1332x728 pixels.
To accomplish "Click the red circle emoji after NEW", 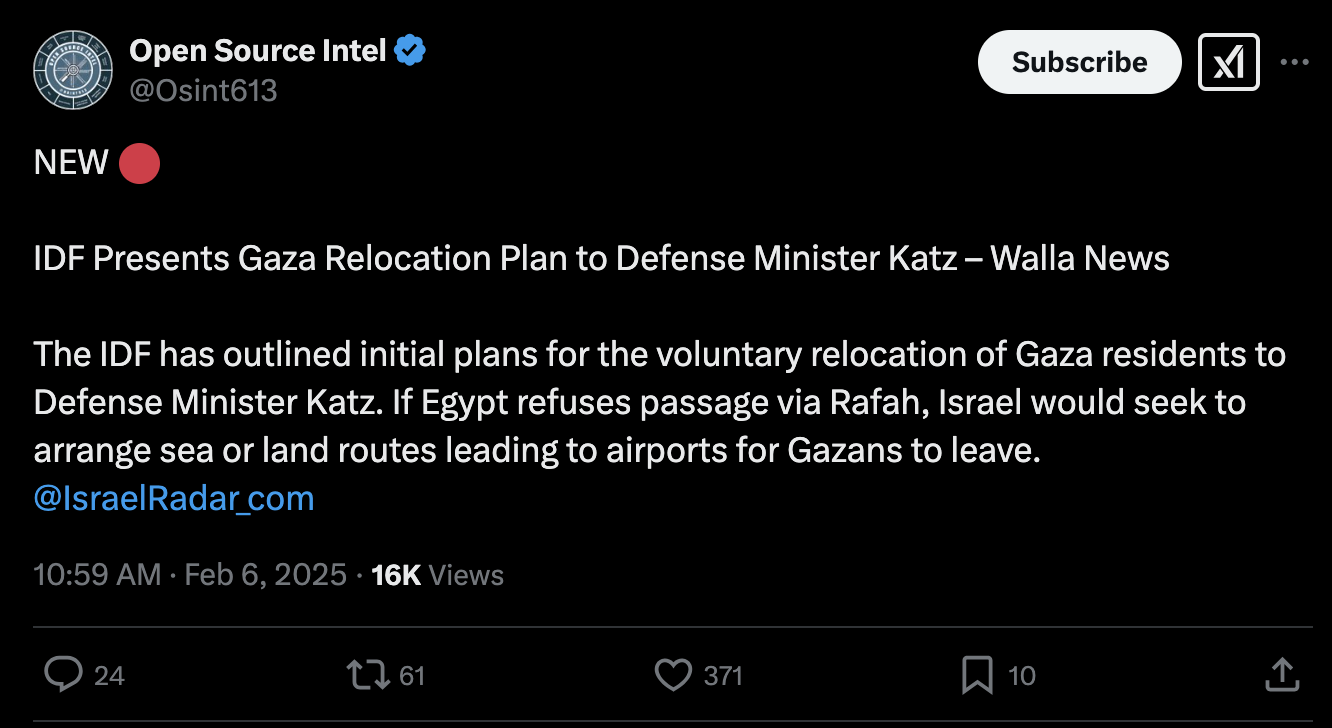I will (139, 163).
